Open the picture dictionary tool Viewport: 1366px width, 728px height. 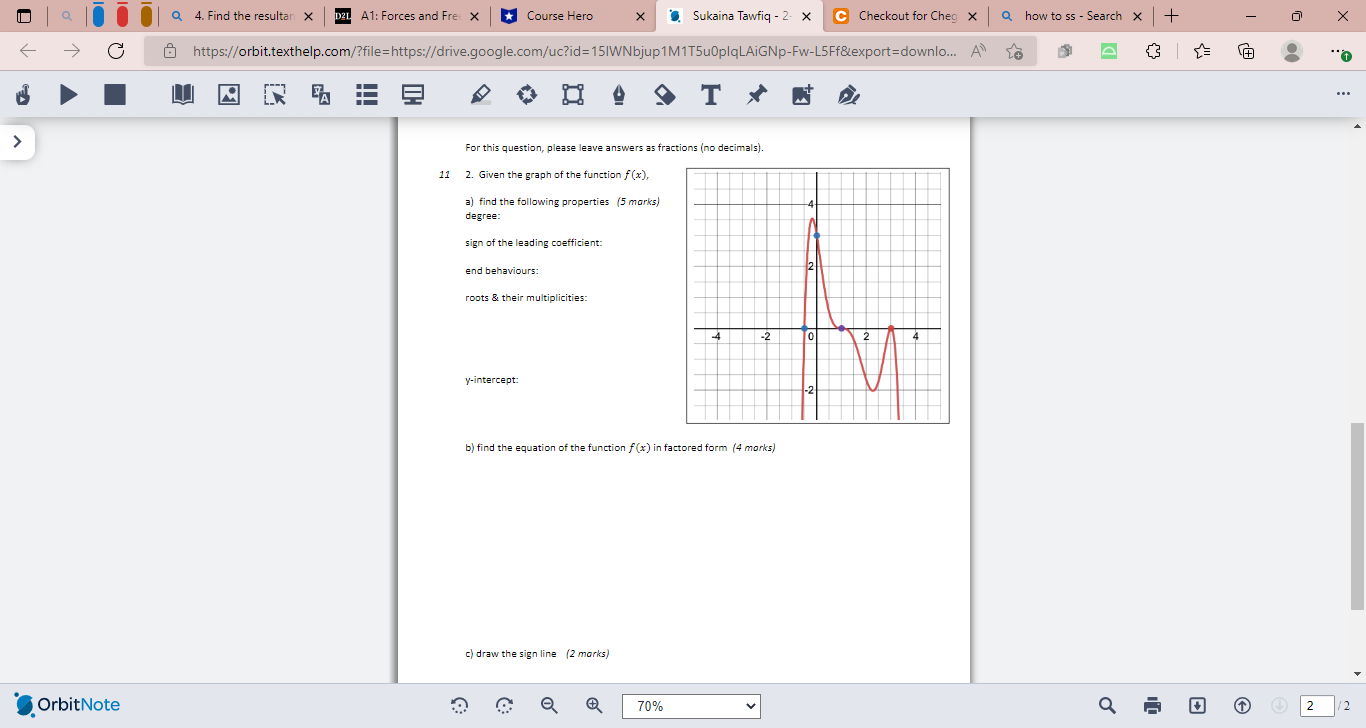(229, 95)
